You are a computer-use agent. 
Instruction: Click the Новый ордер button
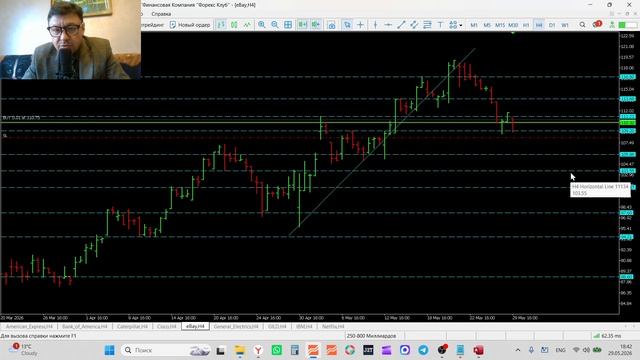click(190, 25)
